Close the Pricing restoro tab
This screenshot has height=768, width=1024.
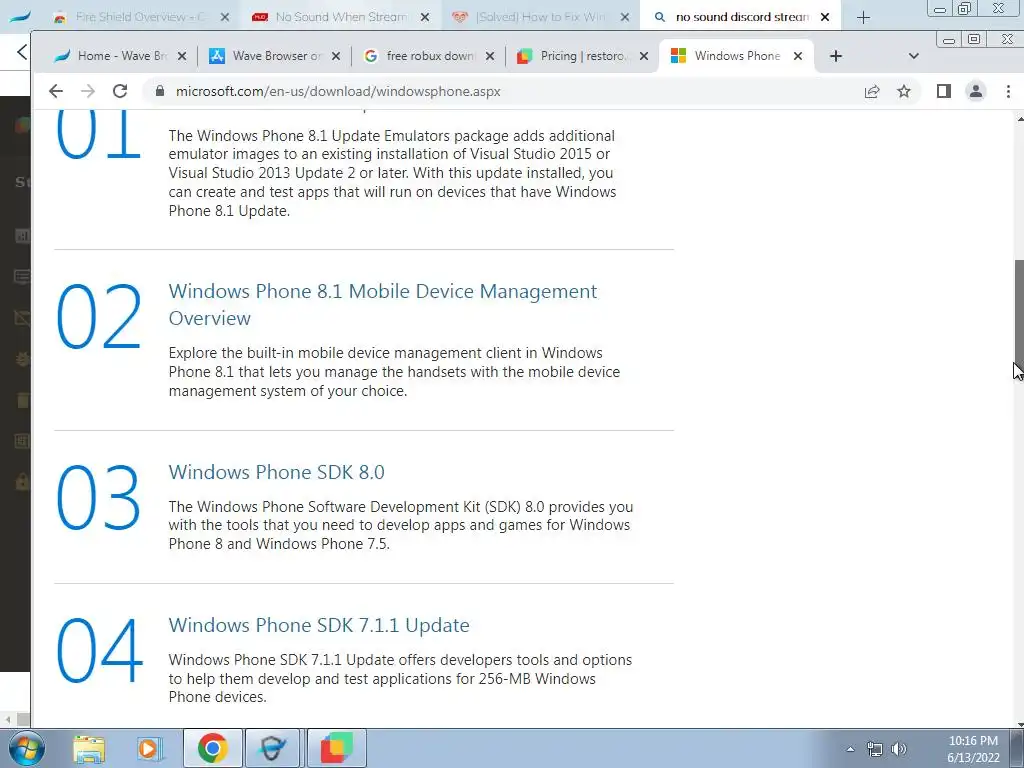pyautogui.click(x=644, y=56)
